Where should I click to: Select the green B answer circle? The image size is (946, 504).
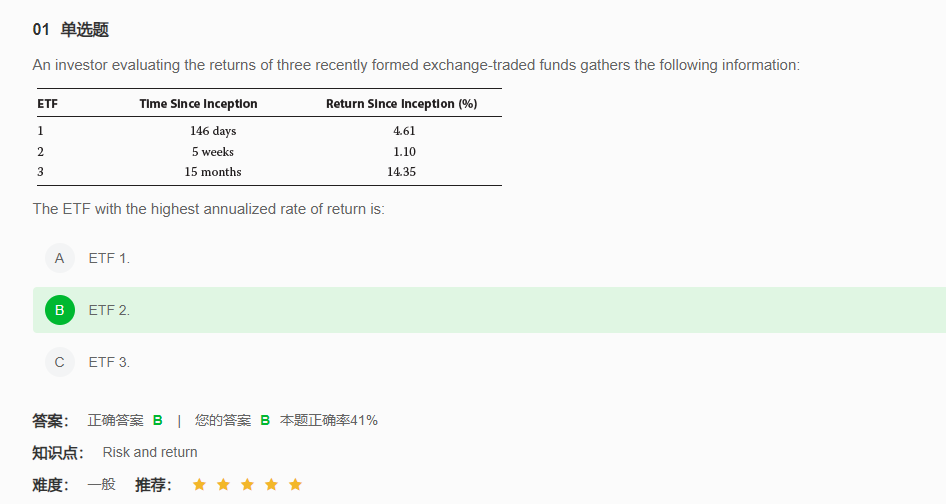(x=60, y=310)
